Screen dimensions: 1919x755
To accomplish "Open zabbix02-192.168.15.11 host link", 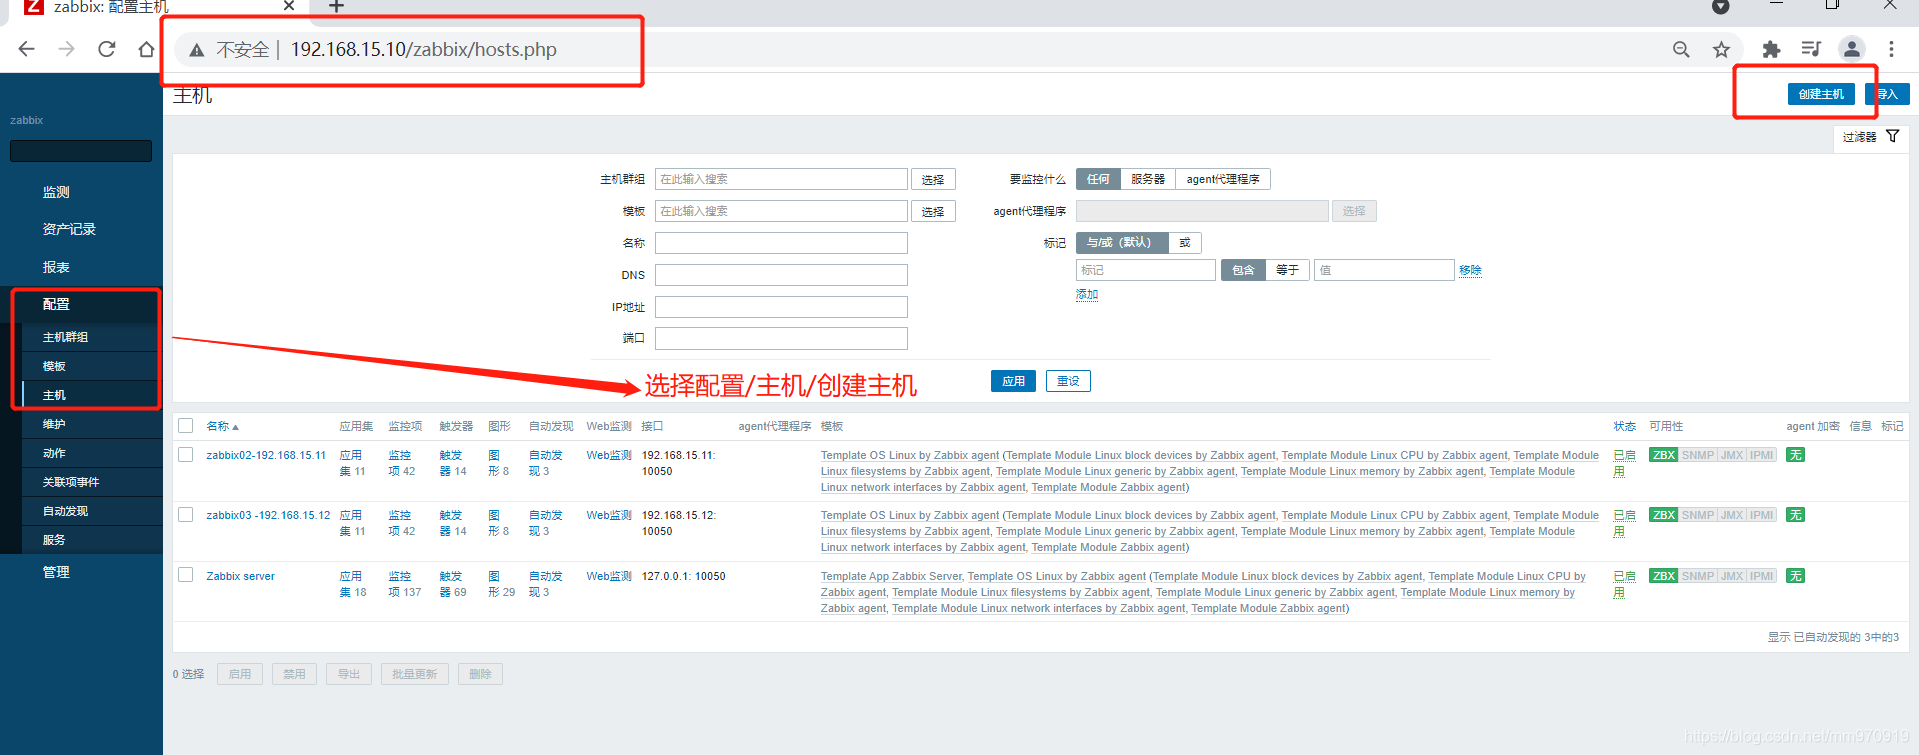I will tap(266, 455).
